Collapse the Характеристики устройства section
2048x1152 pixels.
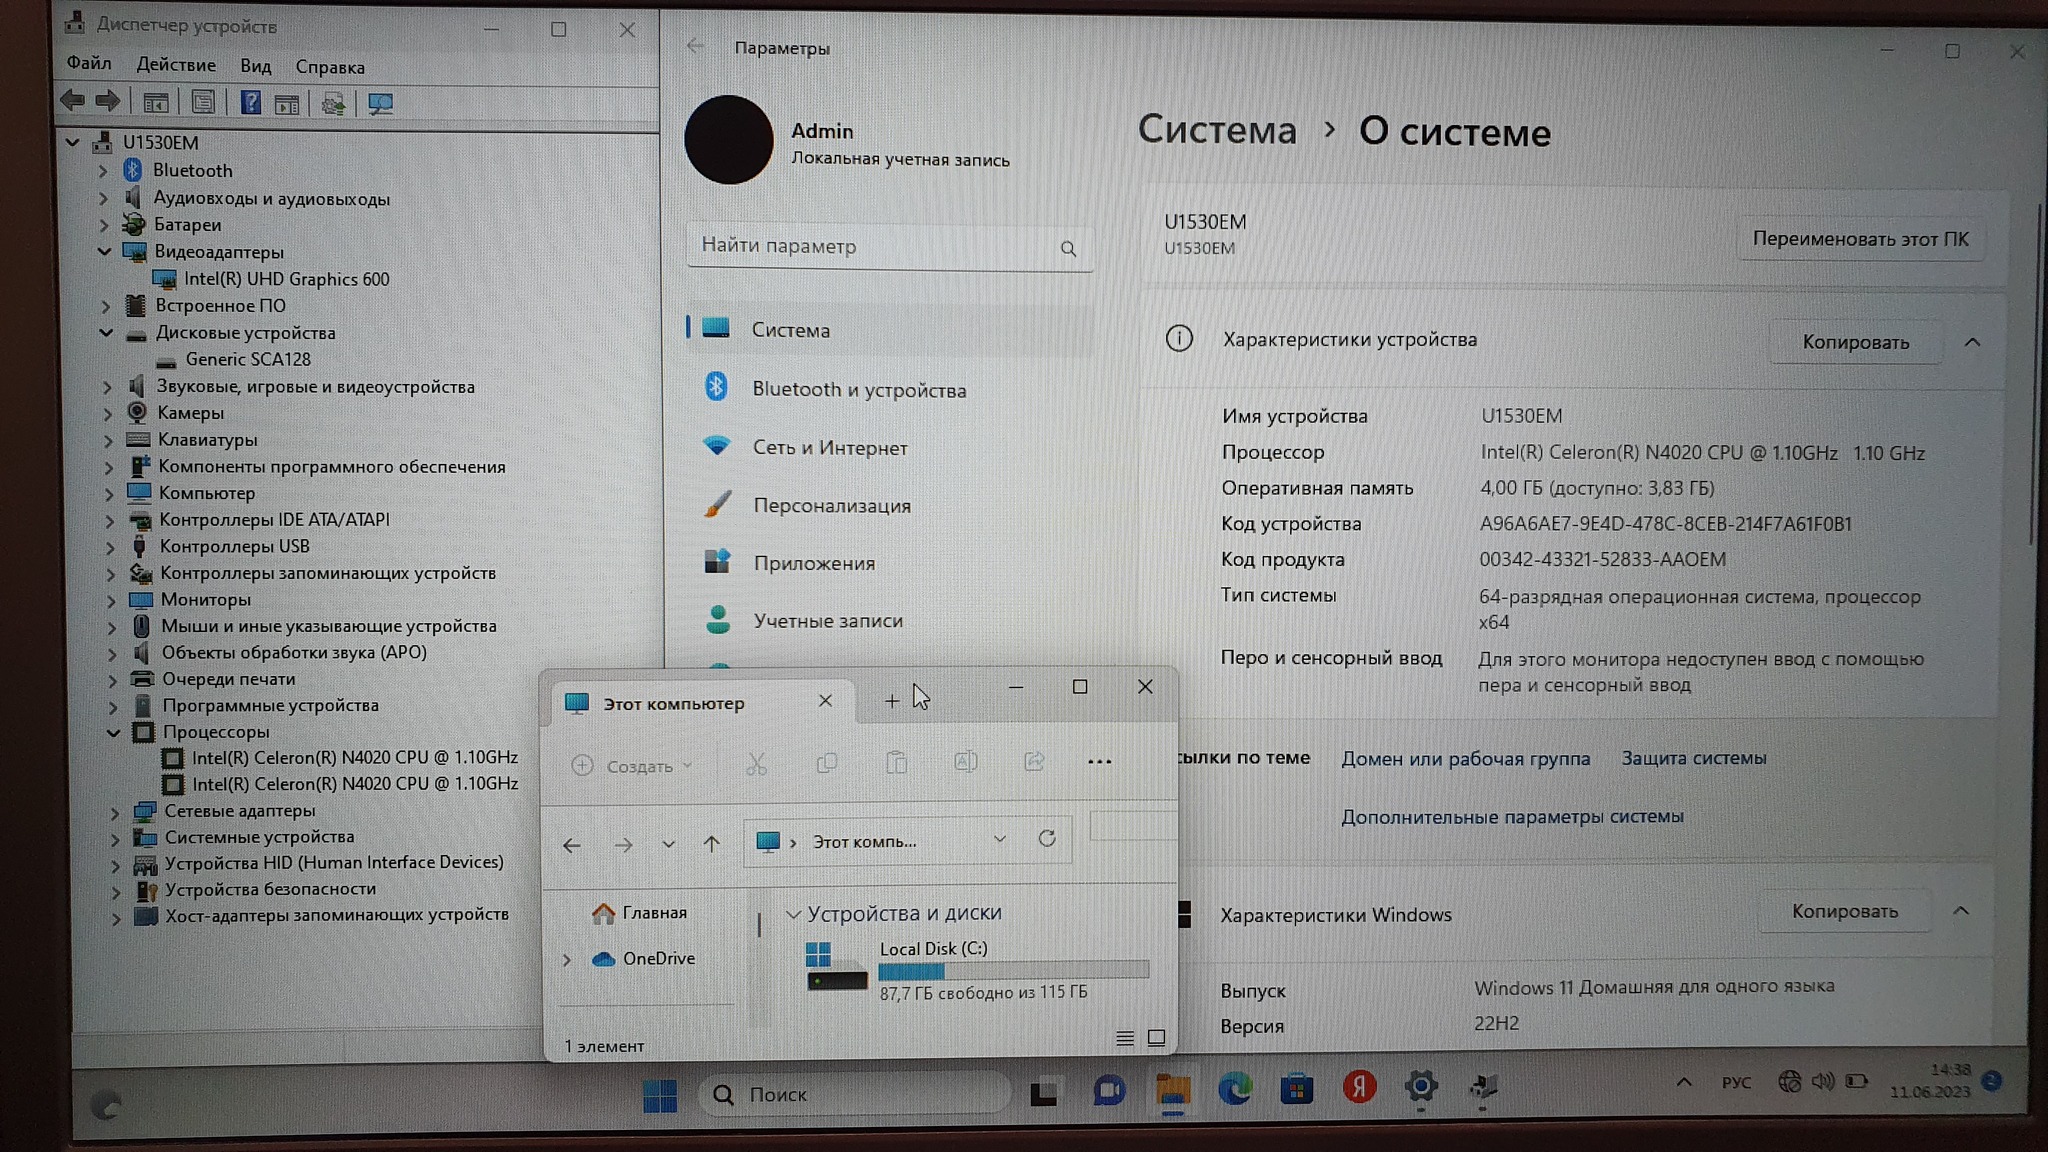coord(1971,342)
